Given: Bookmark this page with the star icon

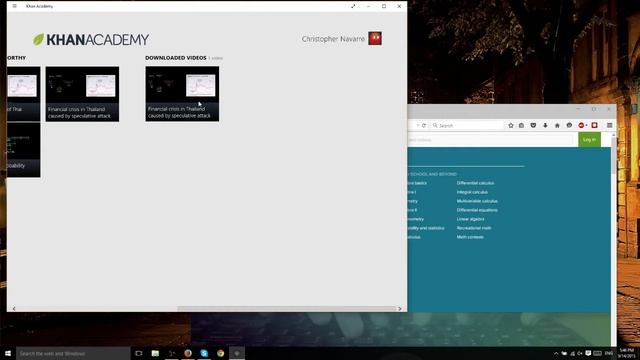Looking at the screenshot, I should coord(511,125).
